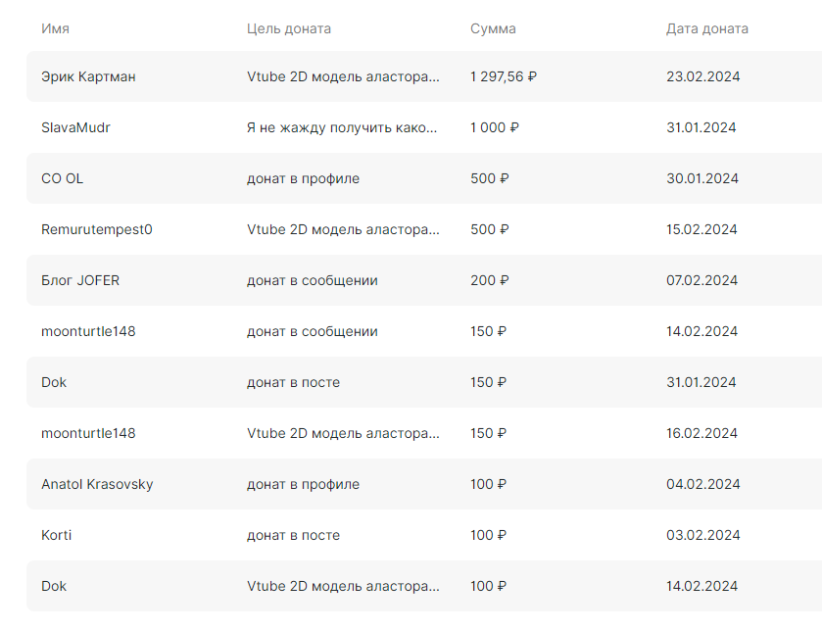Click the Цель доната column header
822x630 pixels.
[x=289, y=28]
